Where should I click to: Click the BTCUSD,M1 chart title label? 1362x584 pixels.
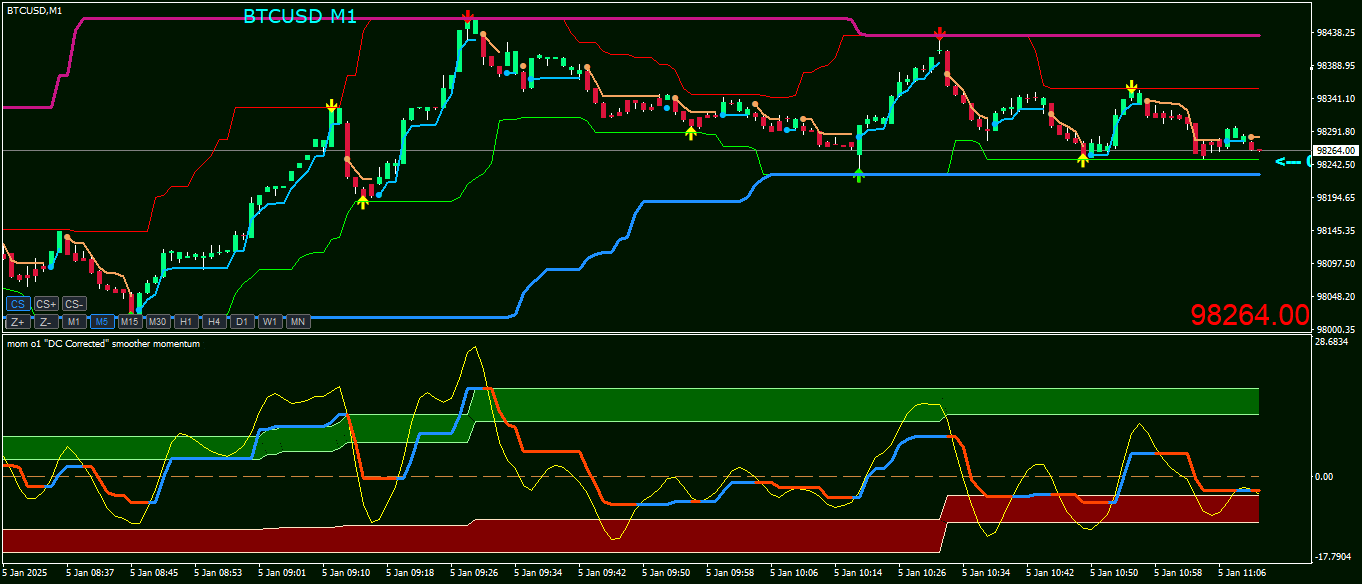[34, 10]
